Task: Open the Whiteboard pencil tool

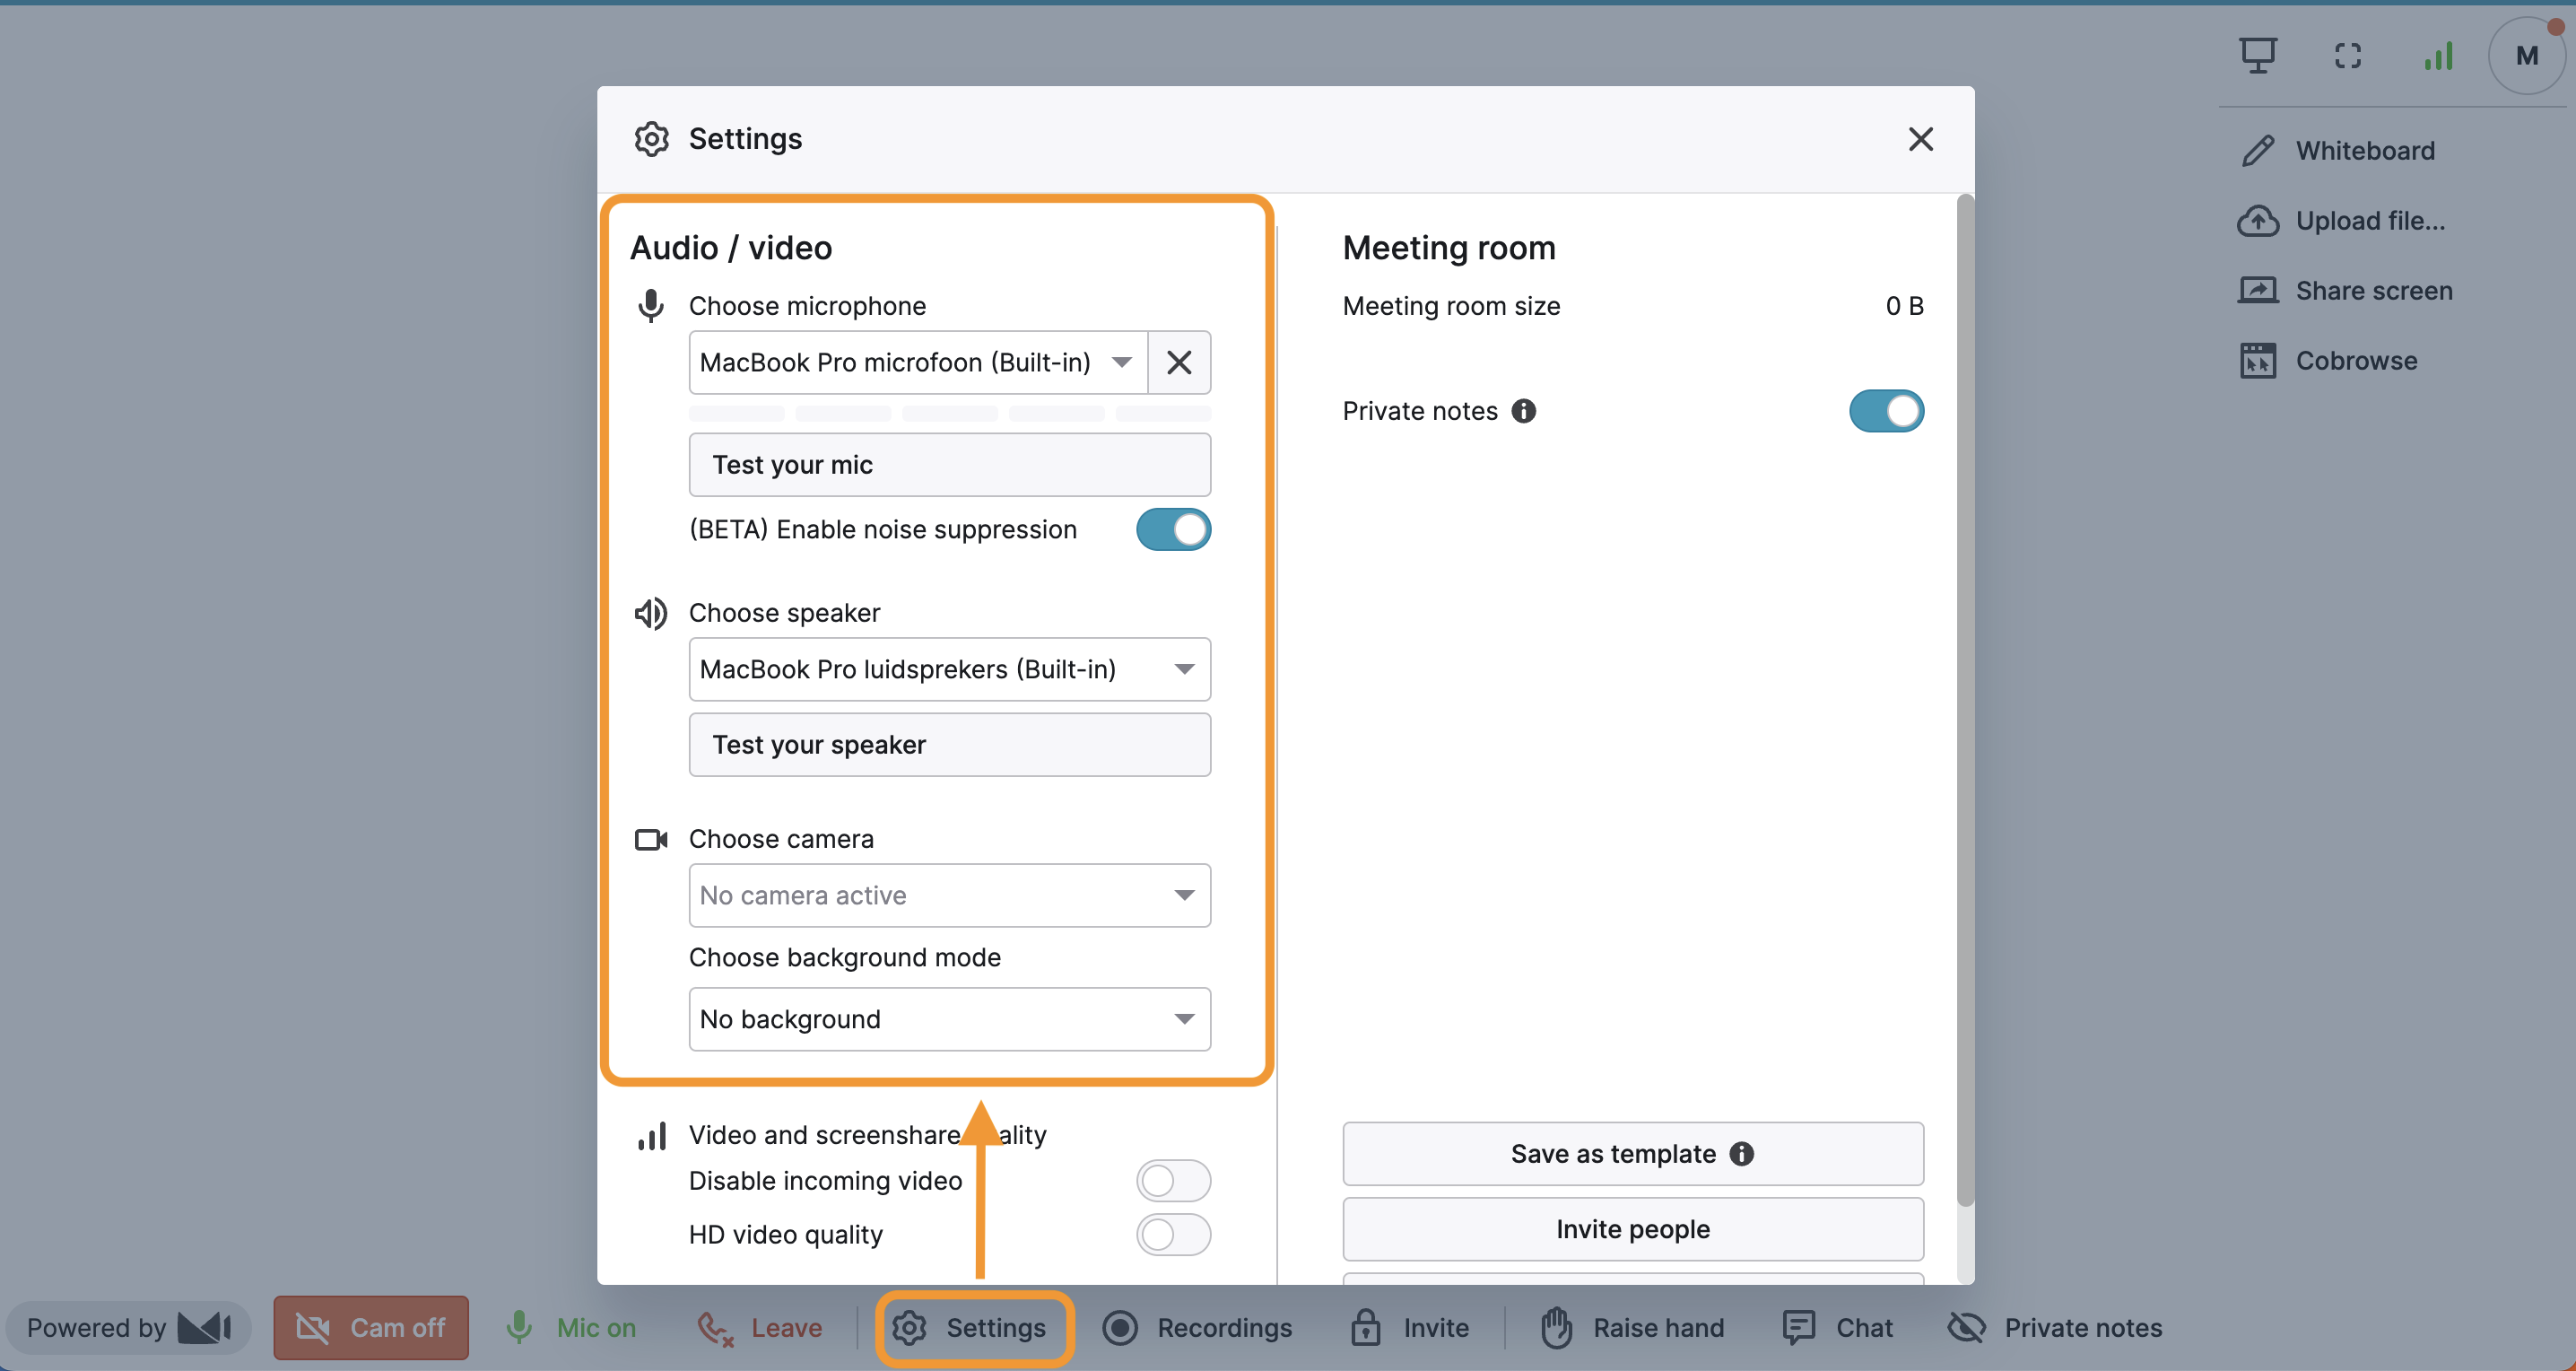Action: 2258,151
